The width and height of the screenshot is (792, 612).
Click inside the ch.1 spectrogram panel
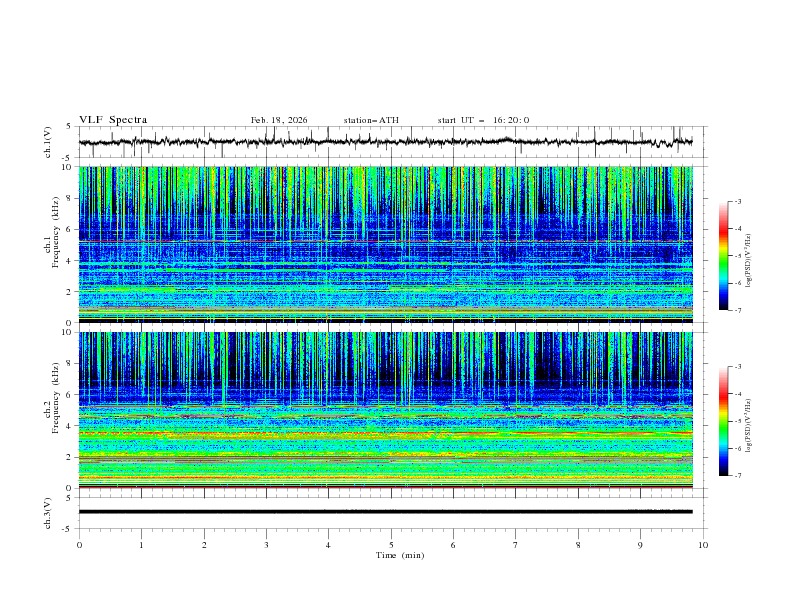coord(385,244)
